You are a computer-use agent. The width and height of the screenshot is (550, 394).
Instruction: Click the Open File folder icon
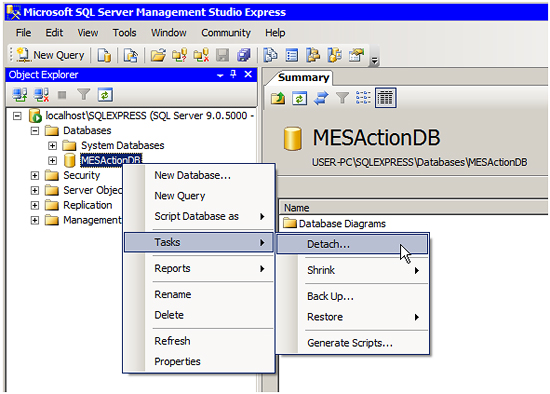pos(158,55)
